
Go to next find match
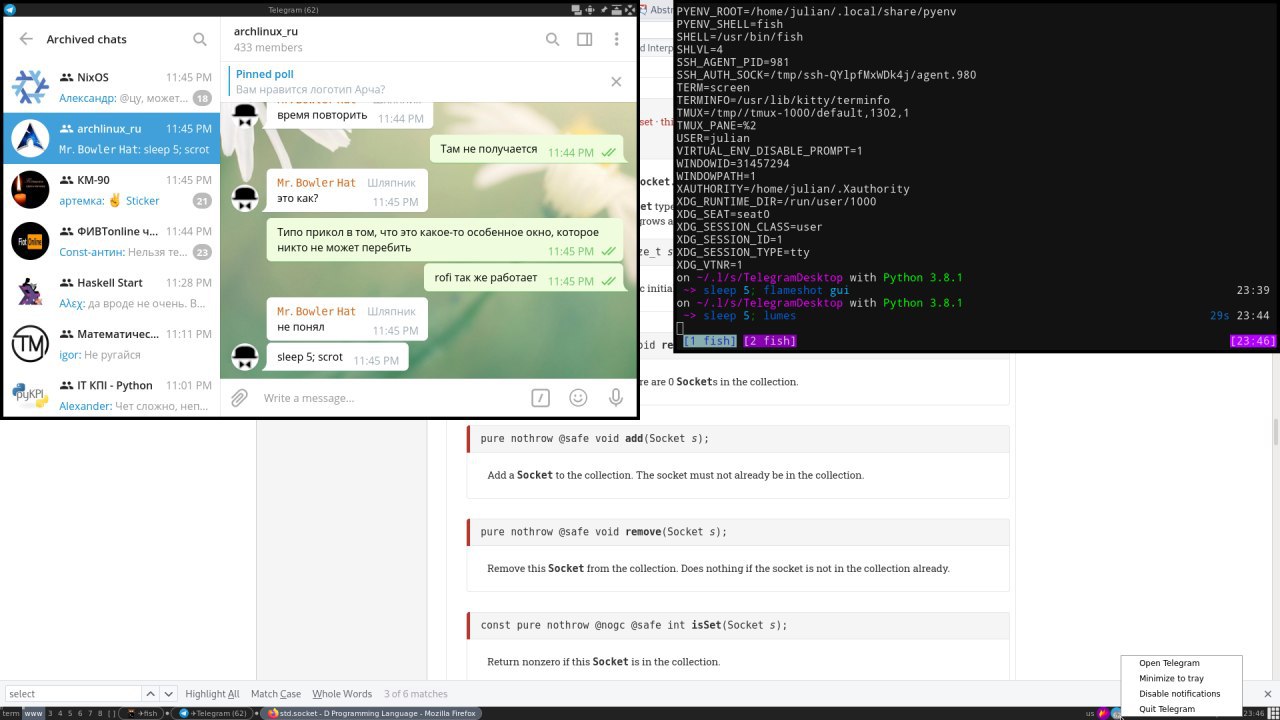pyautogui.click(x=169, y=694)
